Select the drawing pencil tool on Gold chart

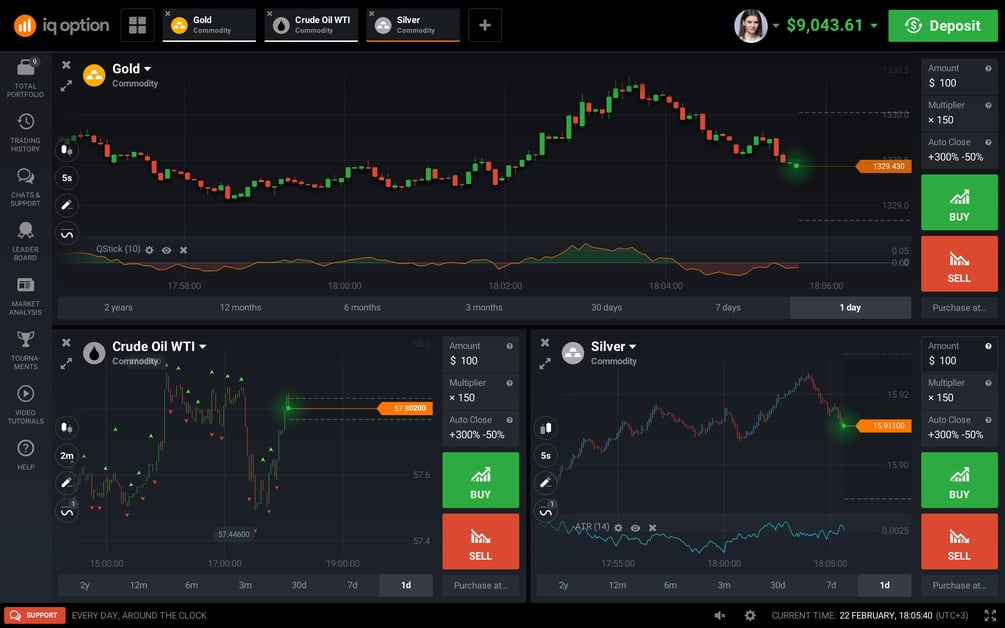[67, 205]
